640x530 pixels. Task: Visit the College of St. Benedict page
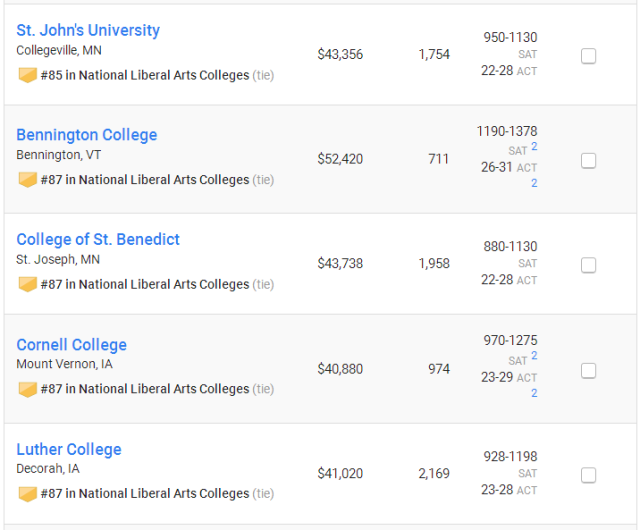pyautogui.click(x=98, y=239)
